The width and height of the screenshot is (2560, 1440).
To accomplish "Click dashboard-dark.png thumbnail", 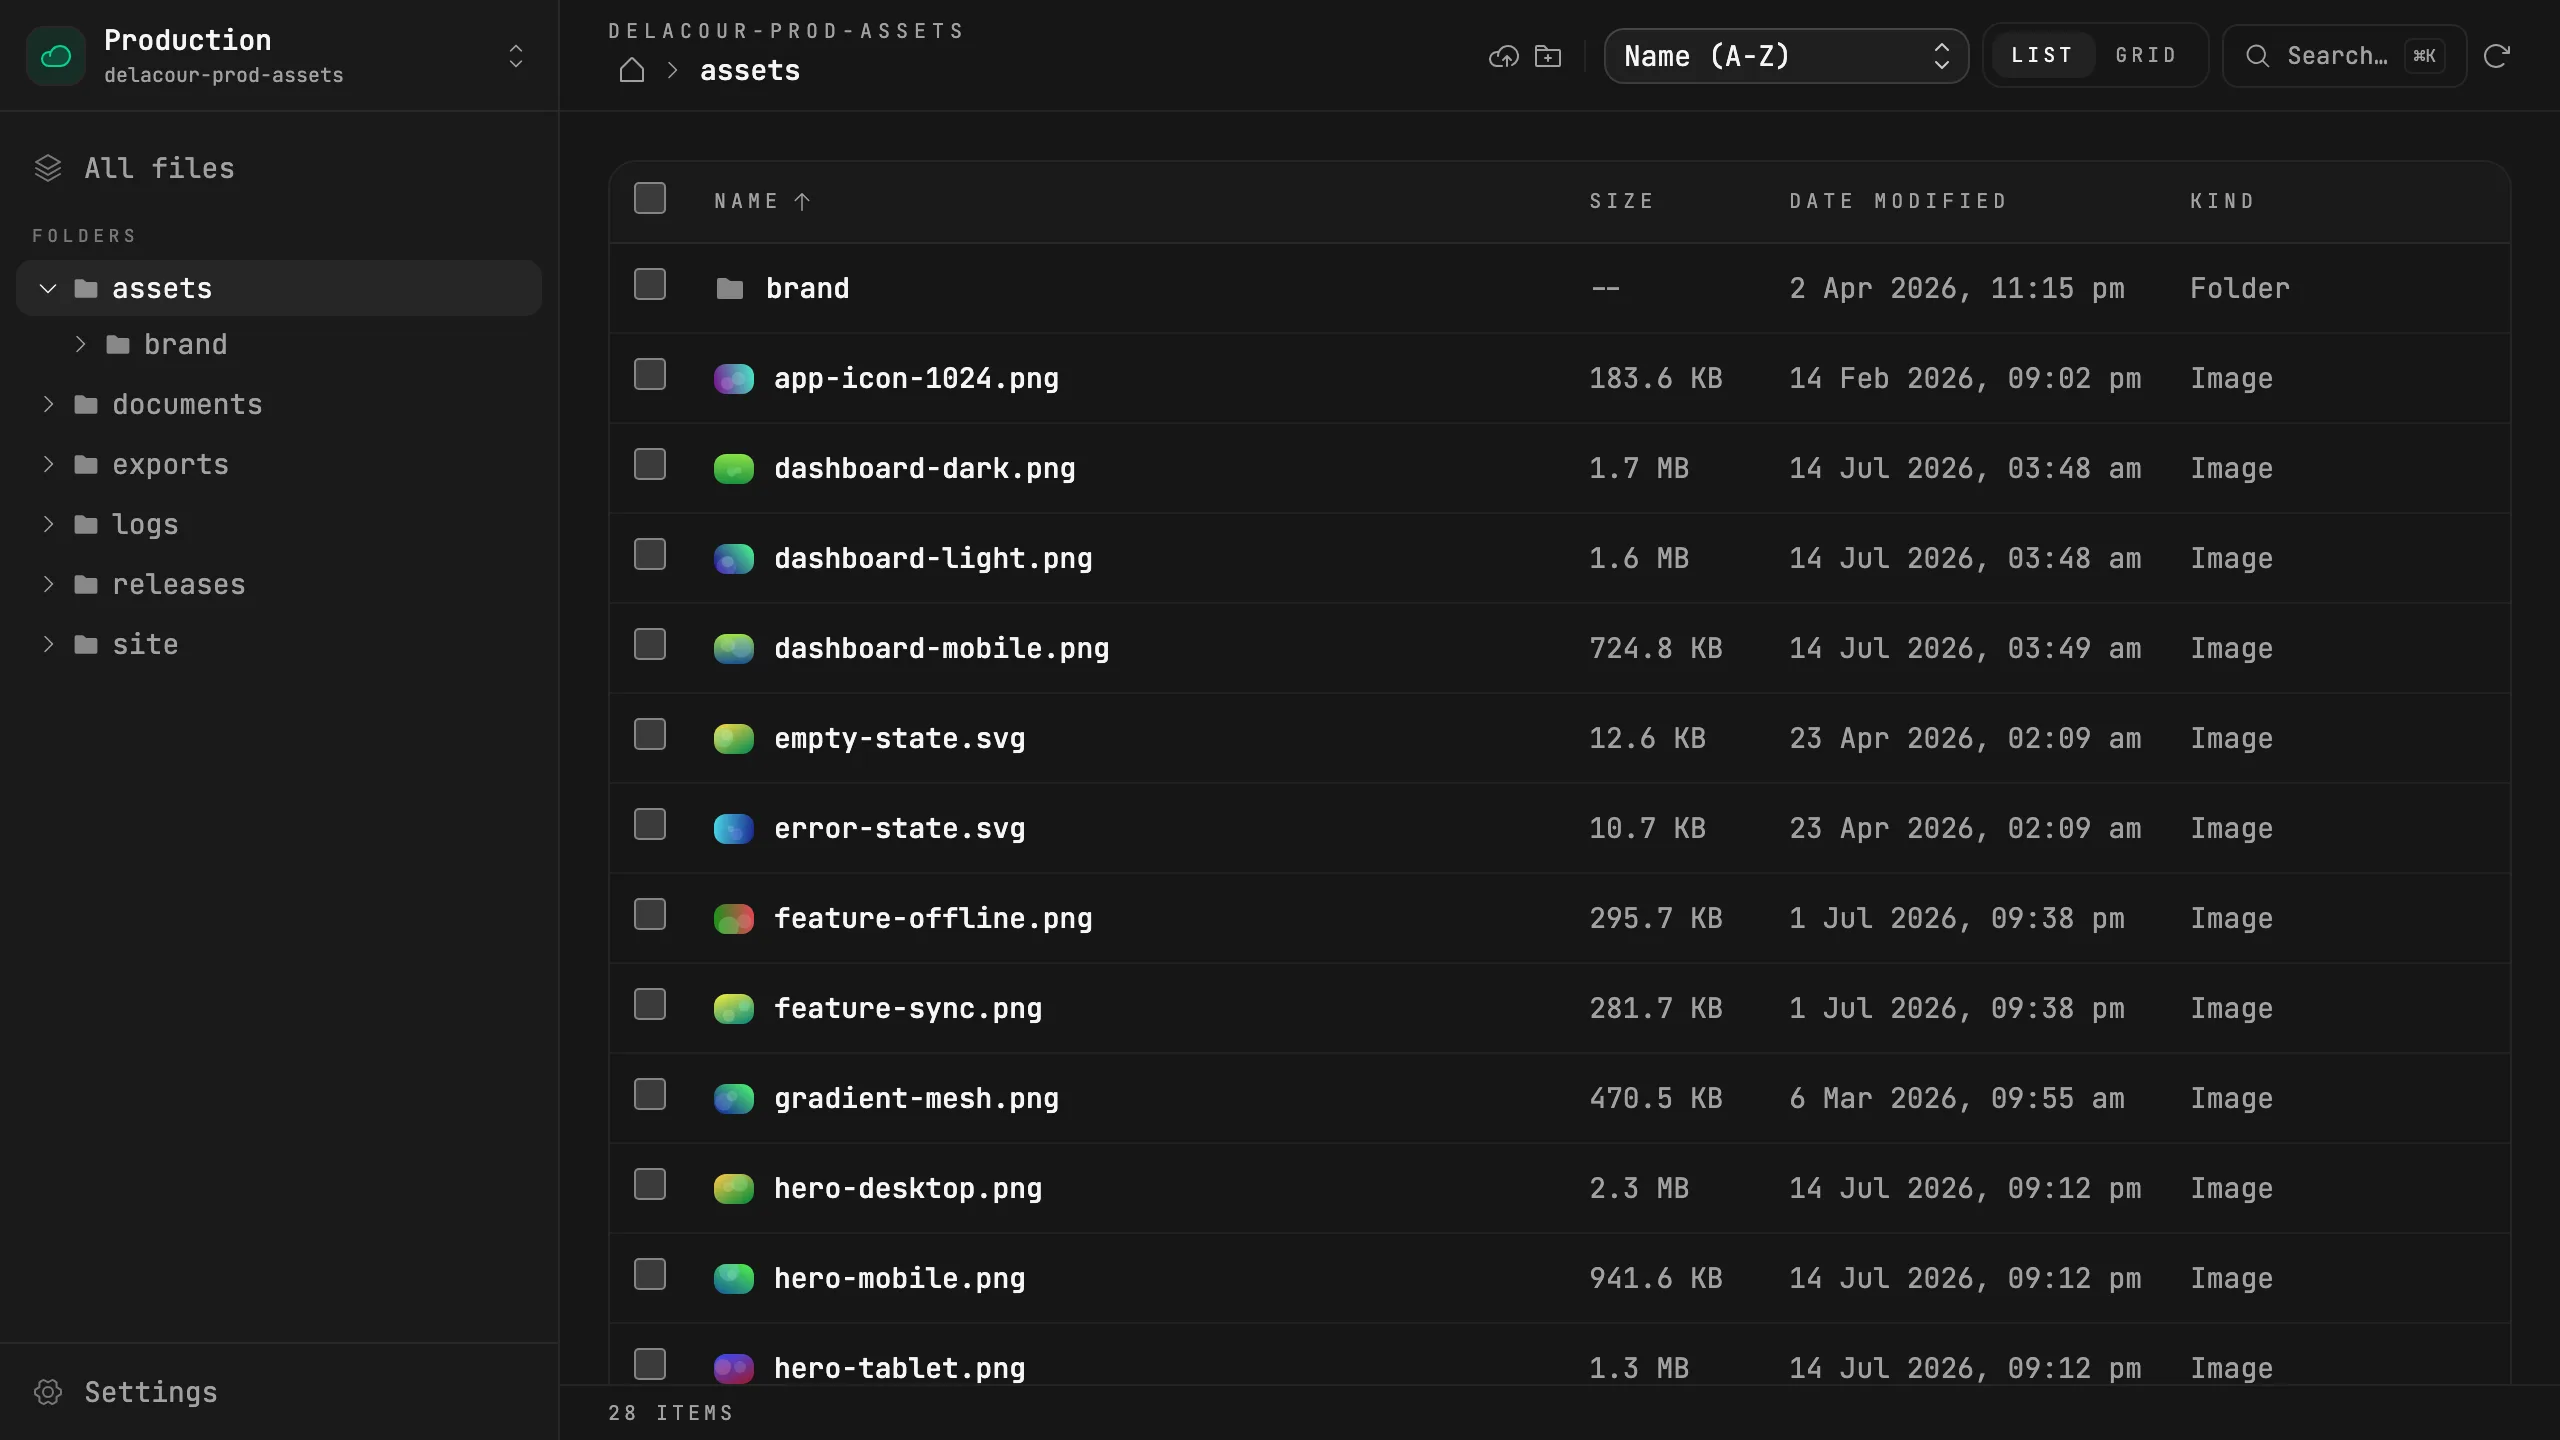I will [x=734, y=469].
